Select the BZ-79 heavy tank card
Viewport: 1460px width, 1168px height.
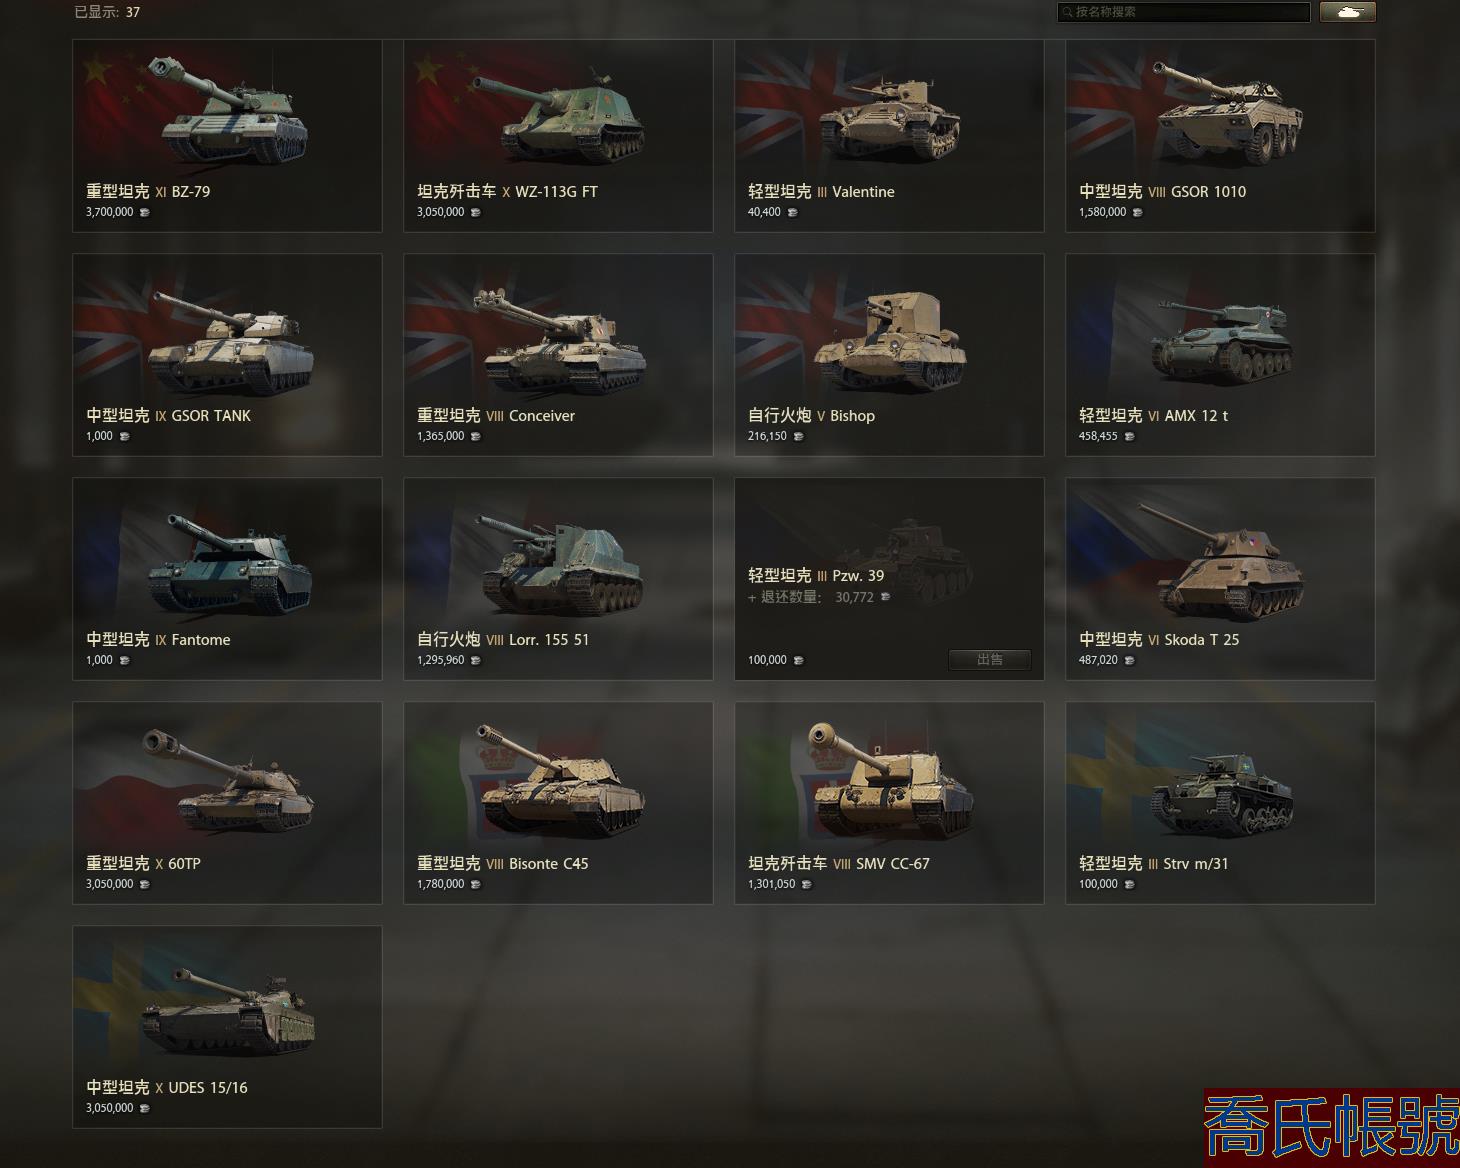227,136
